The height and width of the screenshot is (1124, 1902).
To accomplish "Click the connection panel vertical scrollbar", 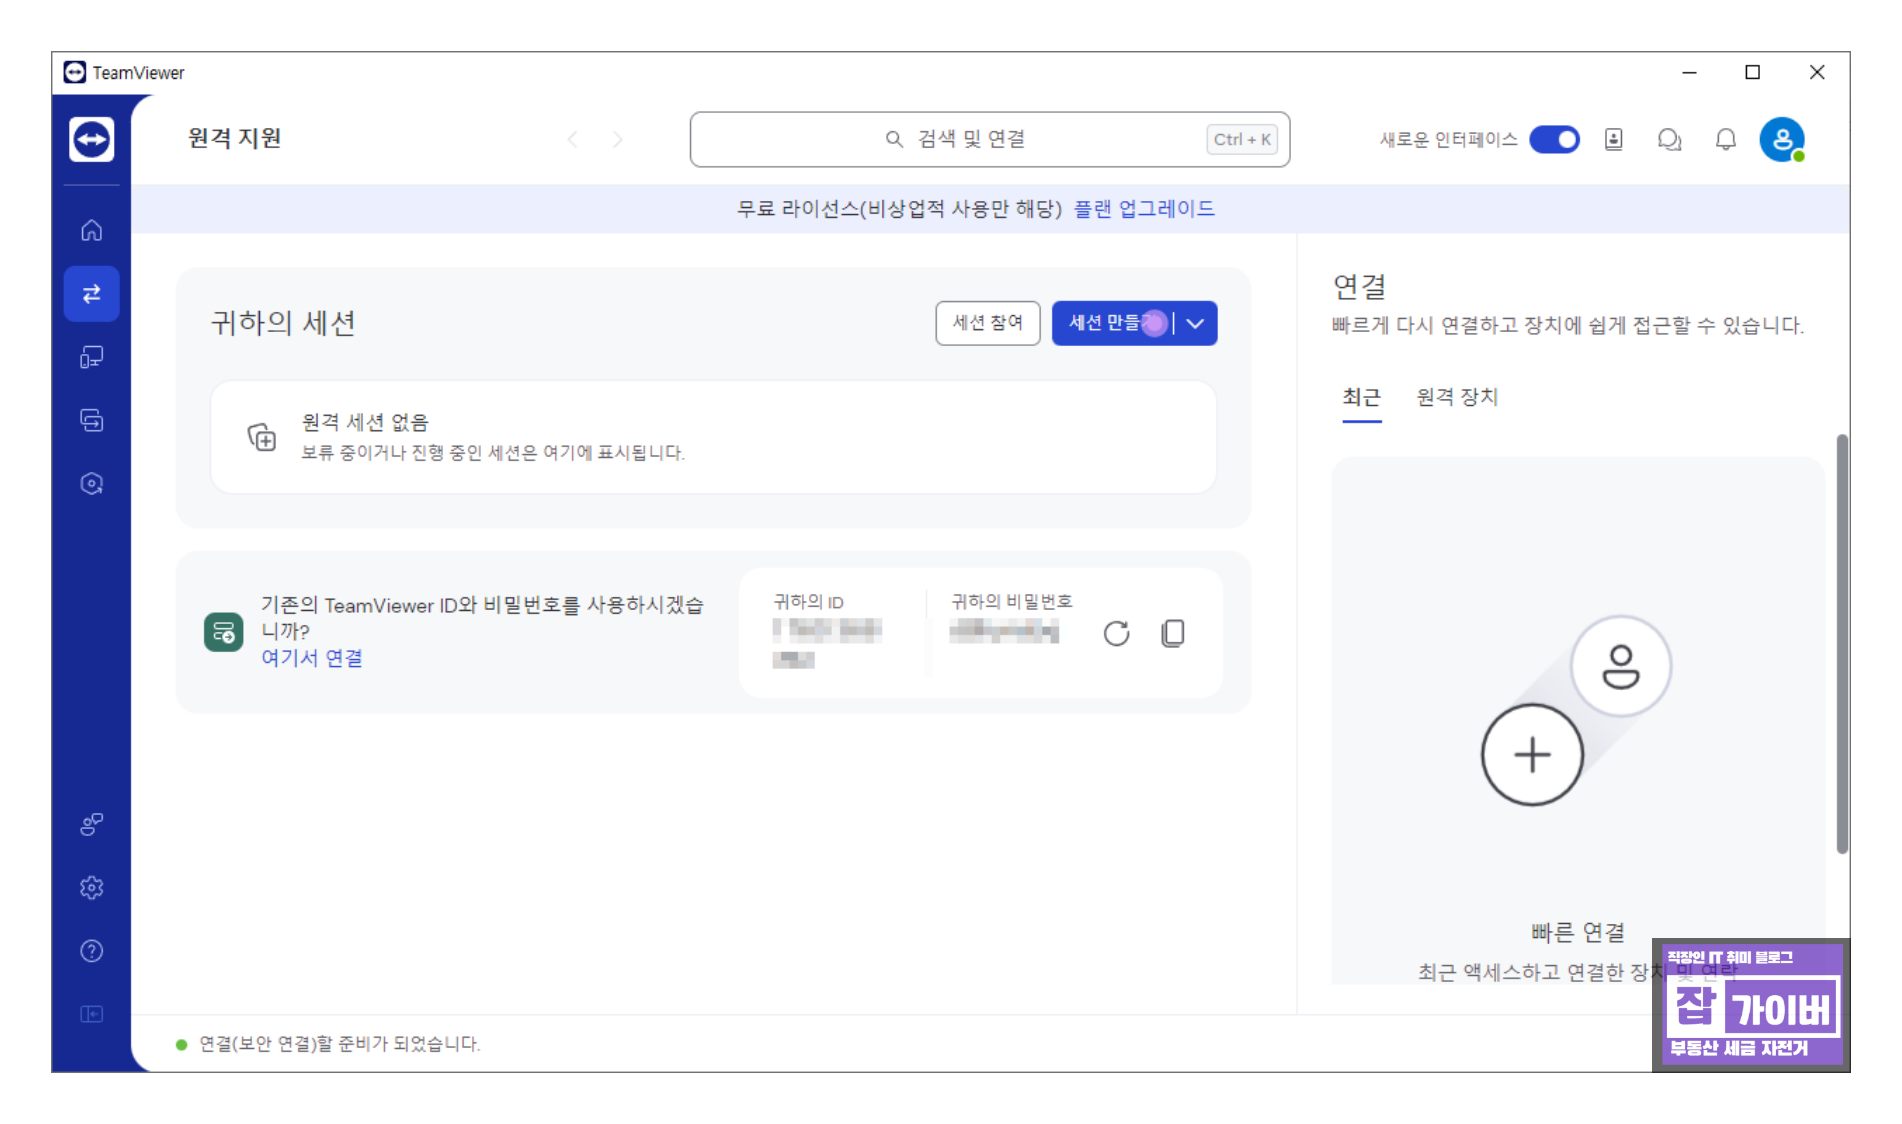I will coord(1841,644).
